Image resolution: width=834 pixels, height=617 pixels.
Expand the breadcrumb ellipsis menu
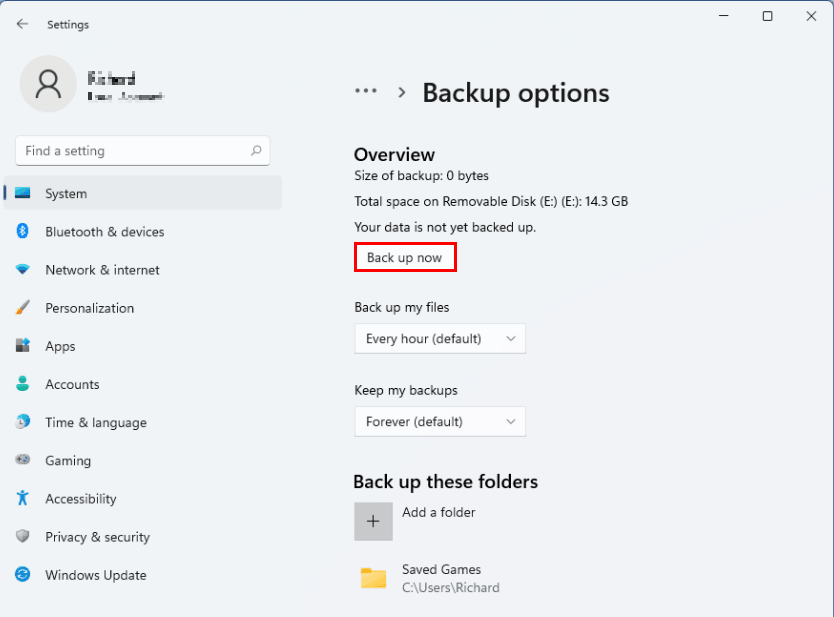click(366, 92)
